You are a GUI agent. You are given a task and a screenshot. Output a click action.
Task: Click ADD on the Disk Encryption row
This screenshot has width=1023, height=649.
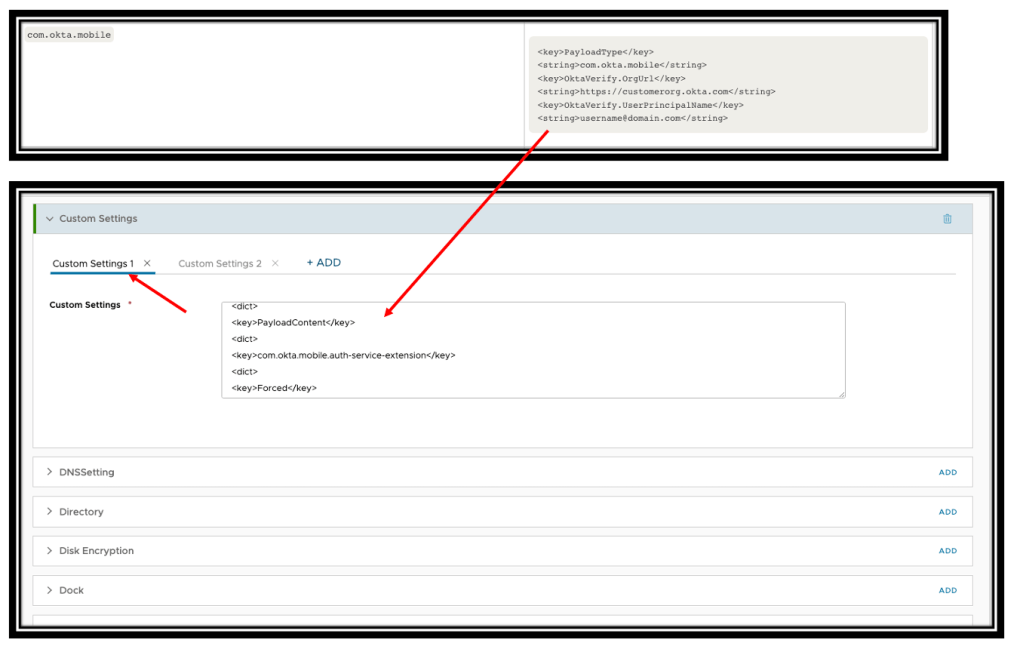[947, 551]
